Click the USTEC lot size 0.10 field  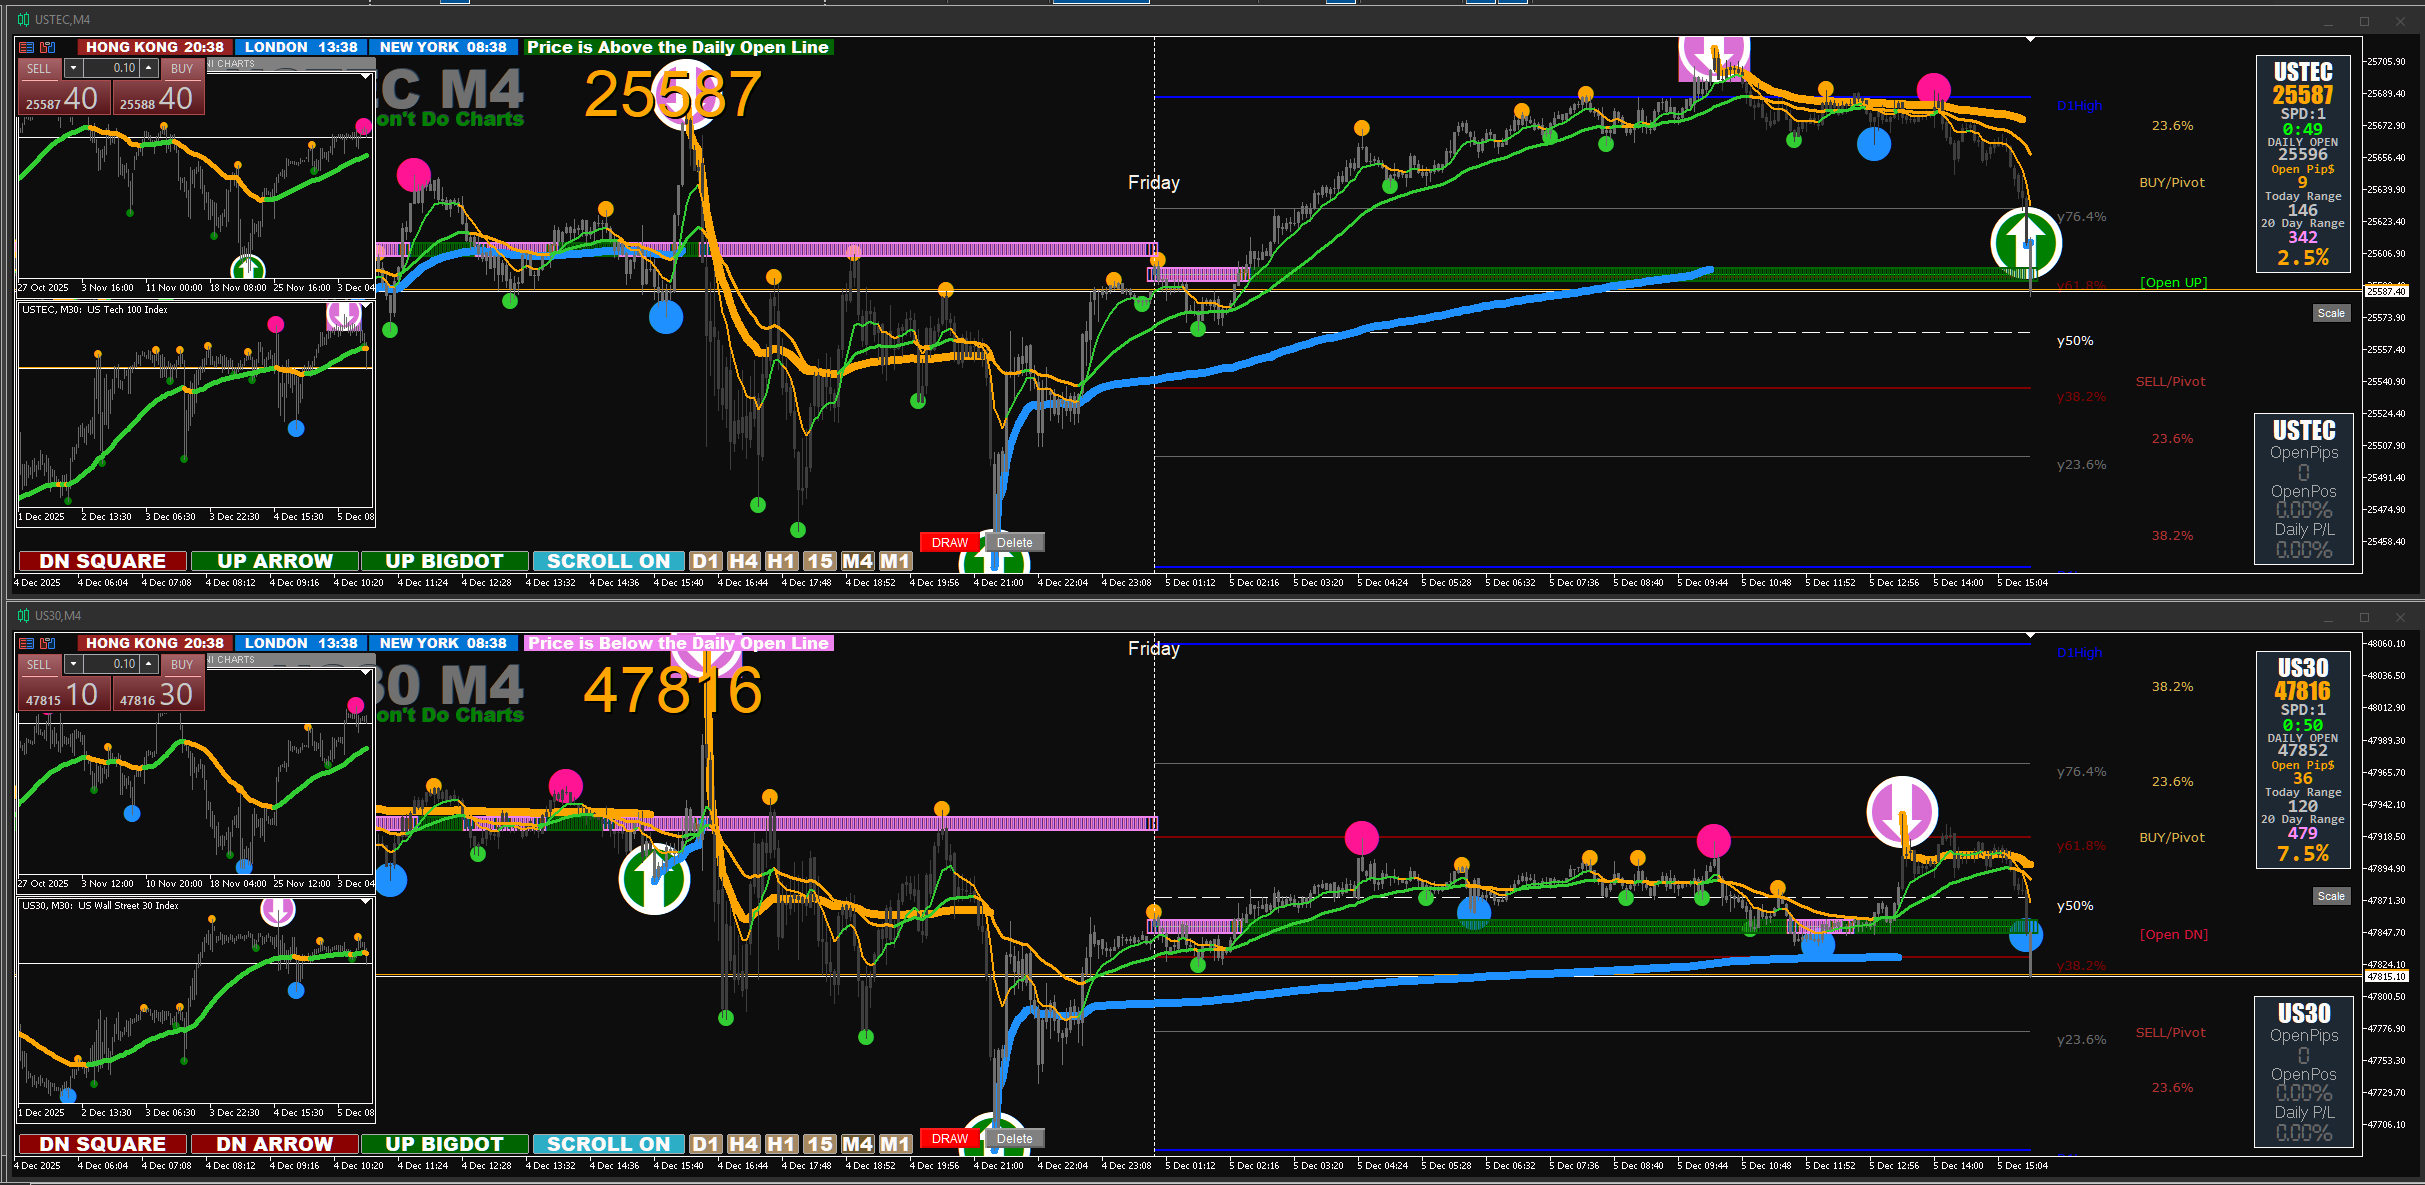coord(112,68)
